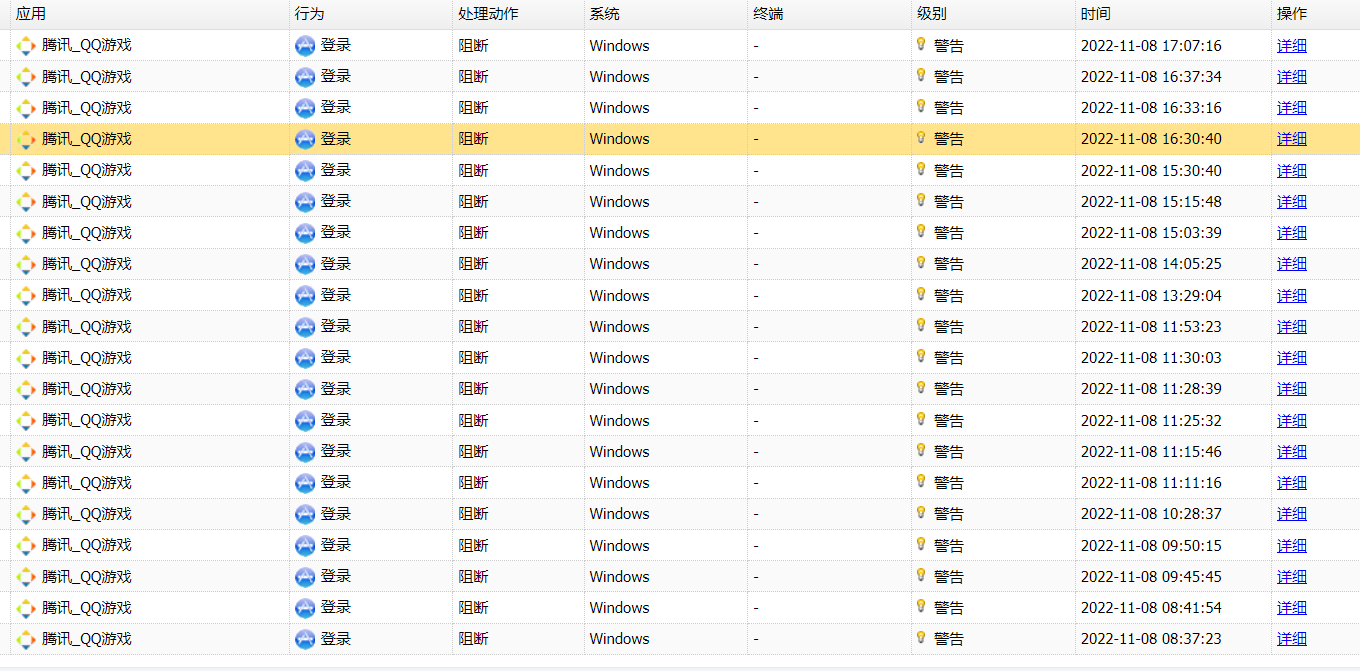Click login behavior icon in 17:07:16 row
The width and height of the screenshot is (1360, 671).
pos(305,46)
